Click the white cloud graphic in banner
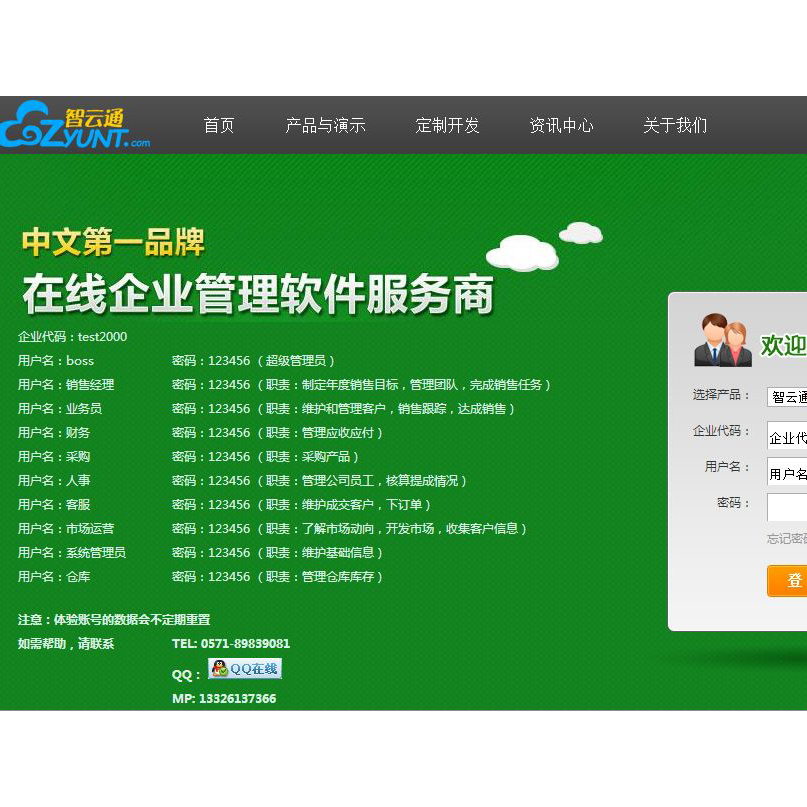807x807 pixels. 522,252
